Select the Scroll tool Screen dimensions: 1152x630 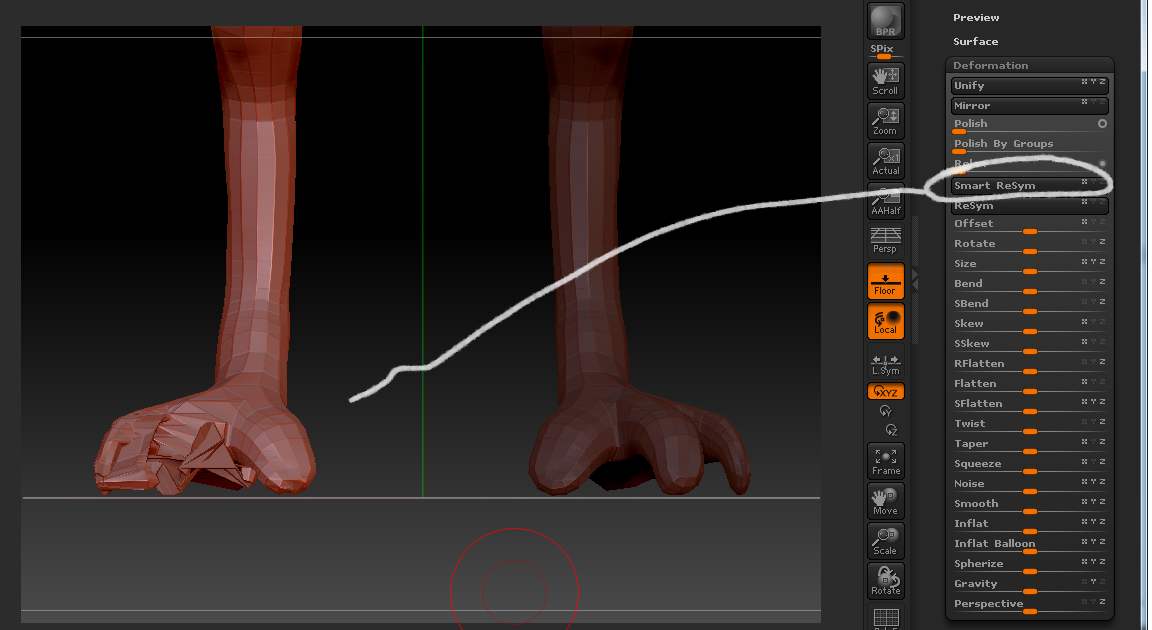pyautogui.click(x=884, y=80)
